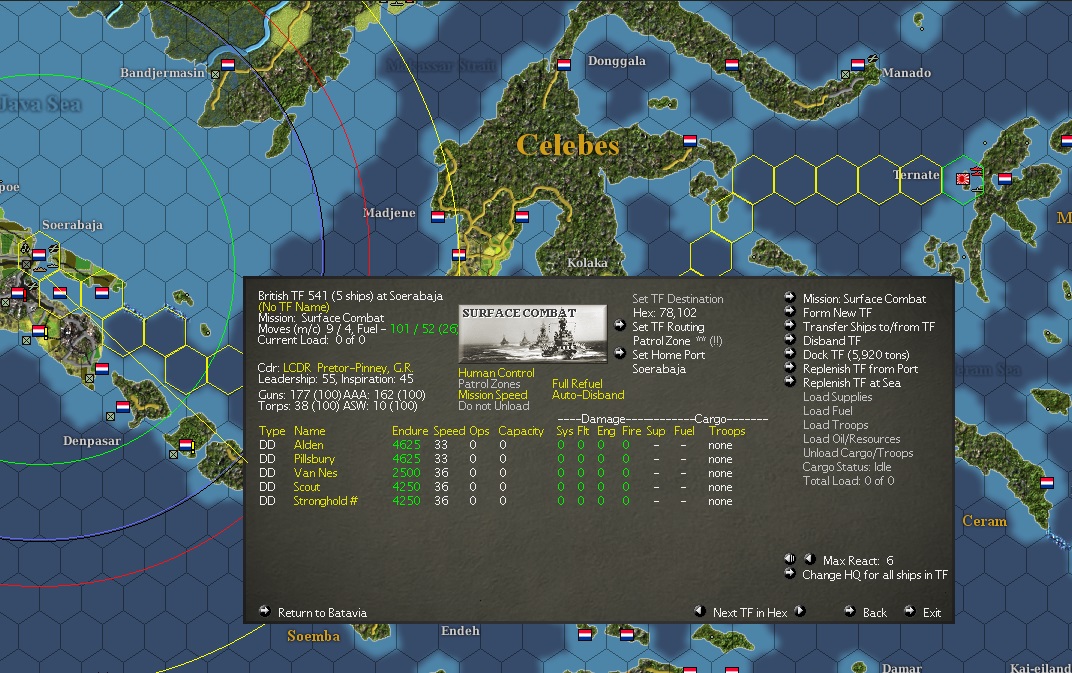The image size is (1072, 673).
Task: Open commander LCDR Pretor-Pinney, G.R. details
Action: pyautogui.click(x=348, y=368)
